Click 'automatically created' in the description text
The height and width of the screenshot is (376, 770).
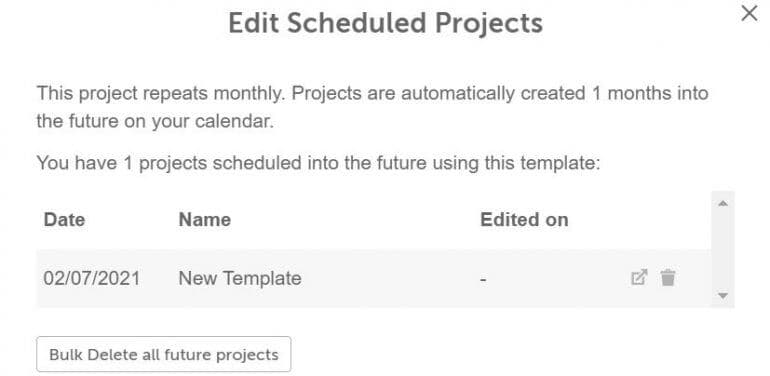pyautogui.click(x=493, y=93)
